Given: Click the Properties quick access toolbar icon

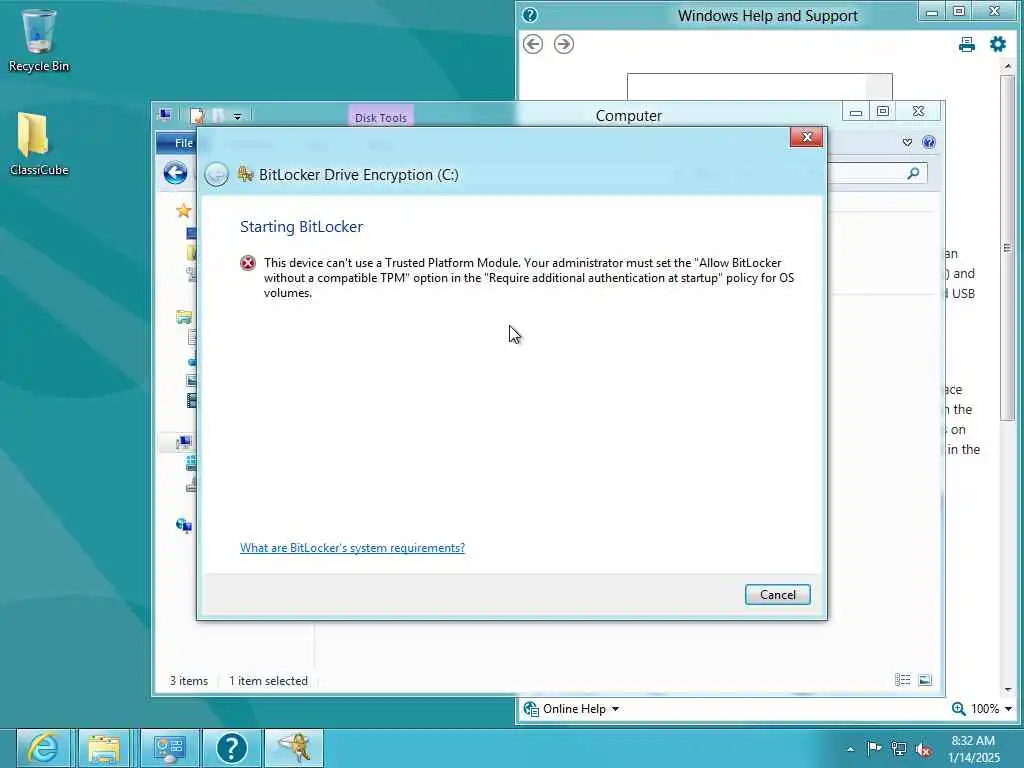Looking at the screenshot, I should 197,116.
